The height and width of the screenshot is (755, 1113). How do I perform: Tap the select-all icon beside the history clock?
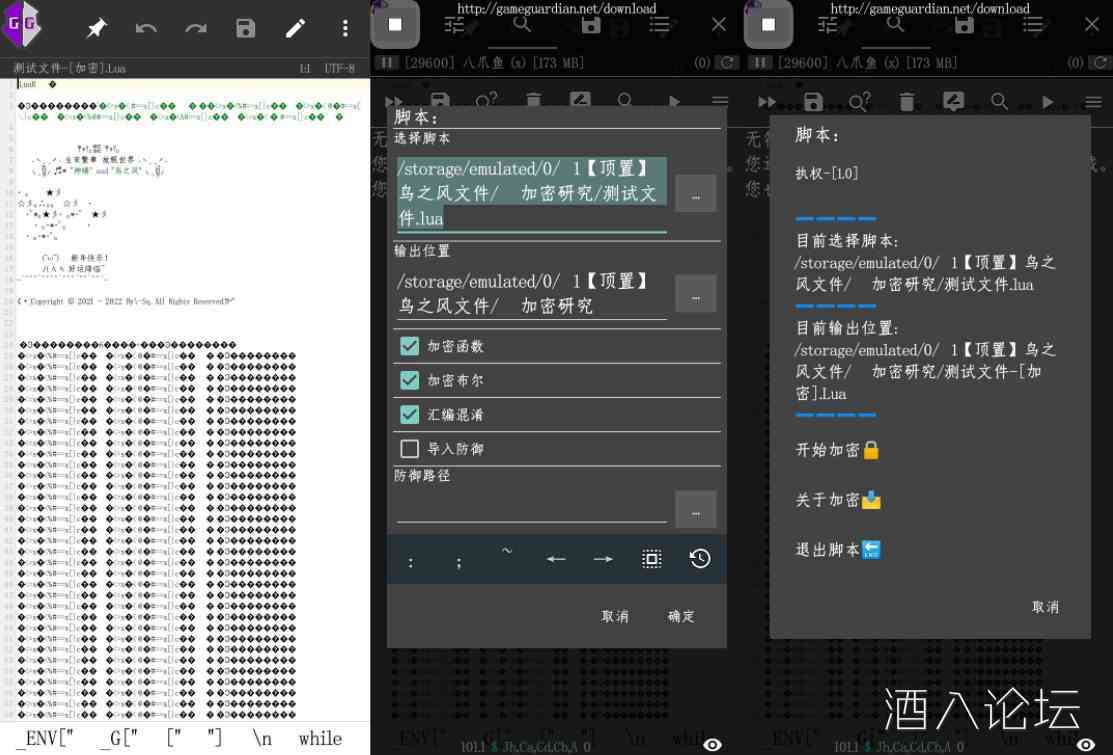652,559
